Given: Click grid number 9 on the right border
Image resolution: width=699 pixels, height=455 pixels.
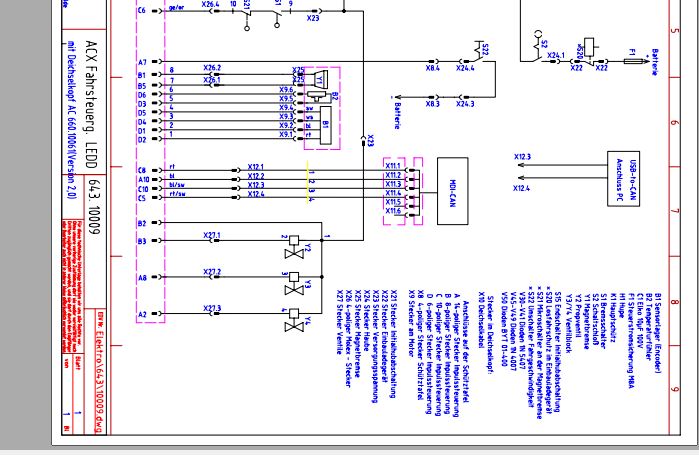Looking at the screenshot, I should coord(674,389).
